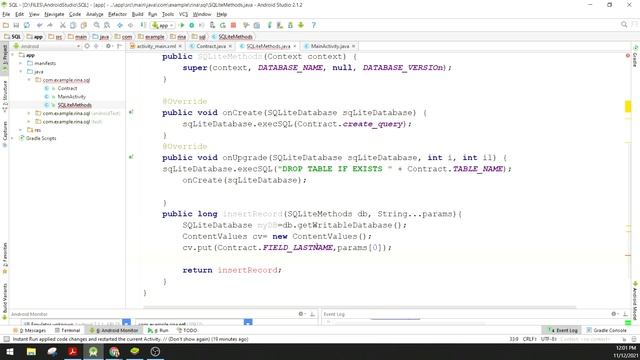Open Event Log settings gear
The image size is (640, 360).
tap(614, 314)
